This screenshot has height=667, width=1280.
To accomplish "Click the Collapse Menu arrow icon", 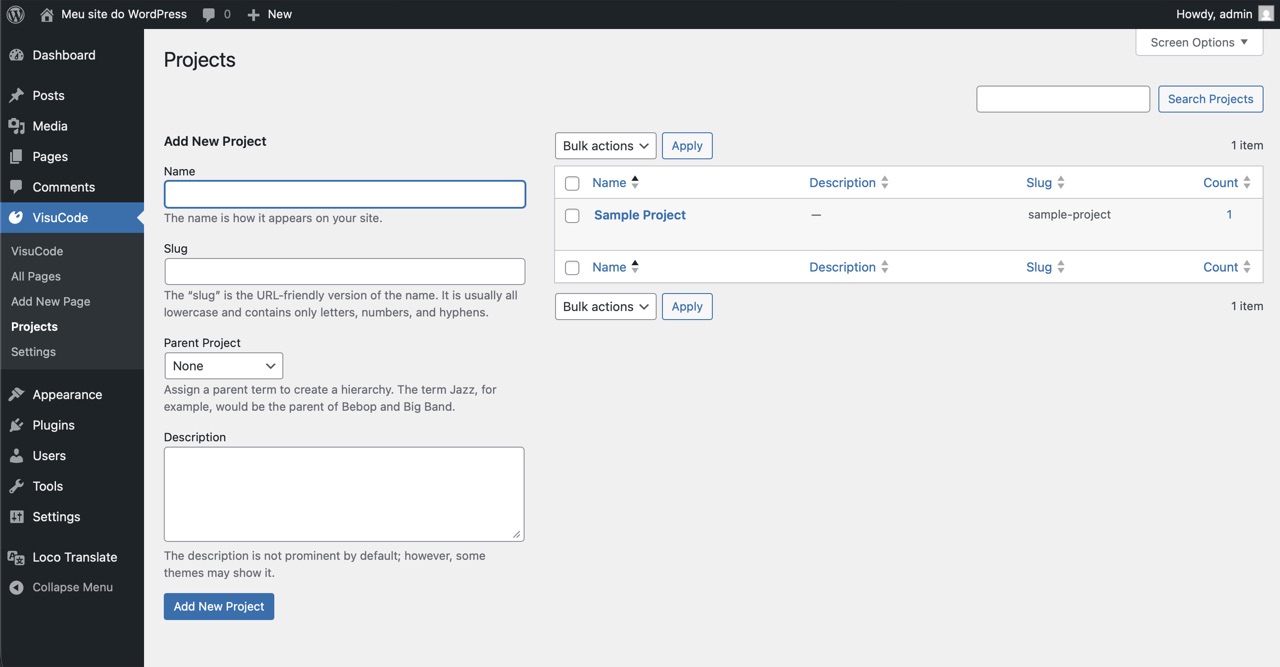I will click(x=16, y=588).
